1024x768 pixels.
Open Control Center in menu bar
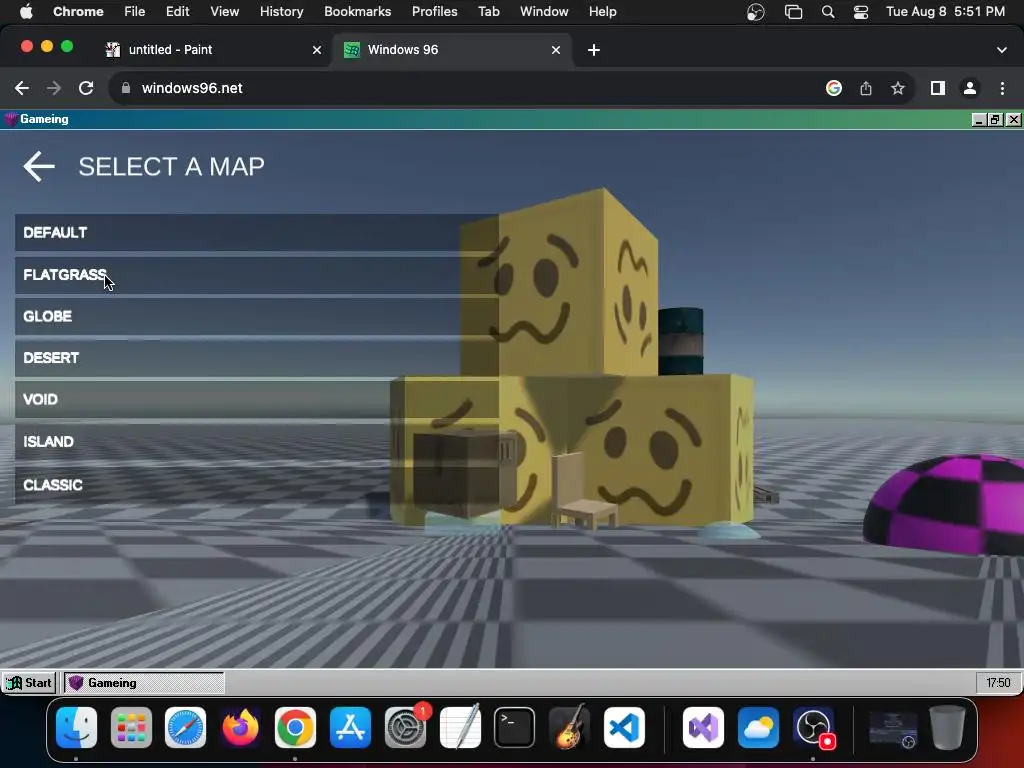(861, 12)
